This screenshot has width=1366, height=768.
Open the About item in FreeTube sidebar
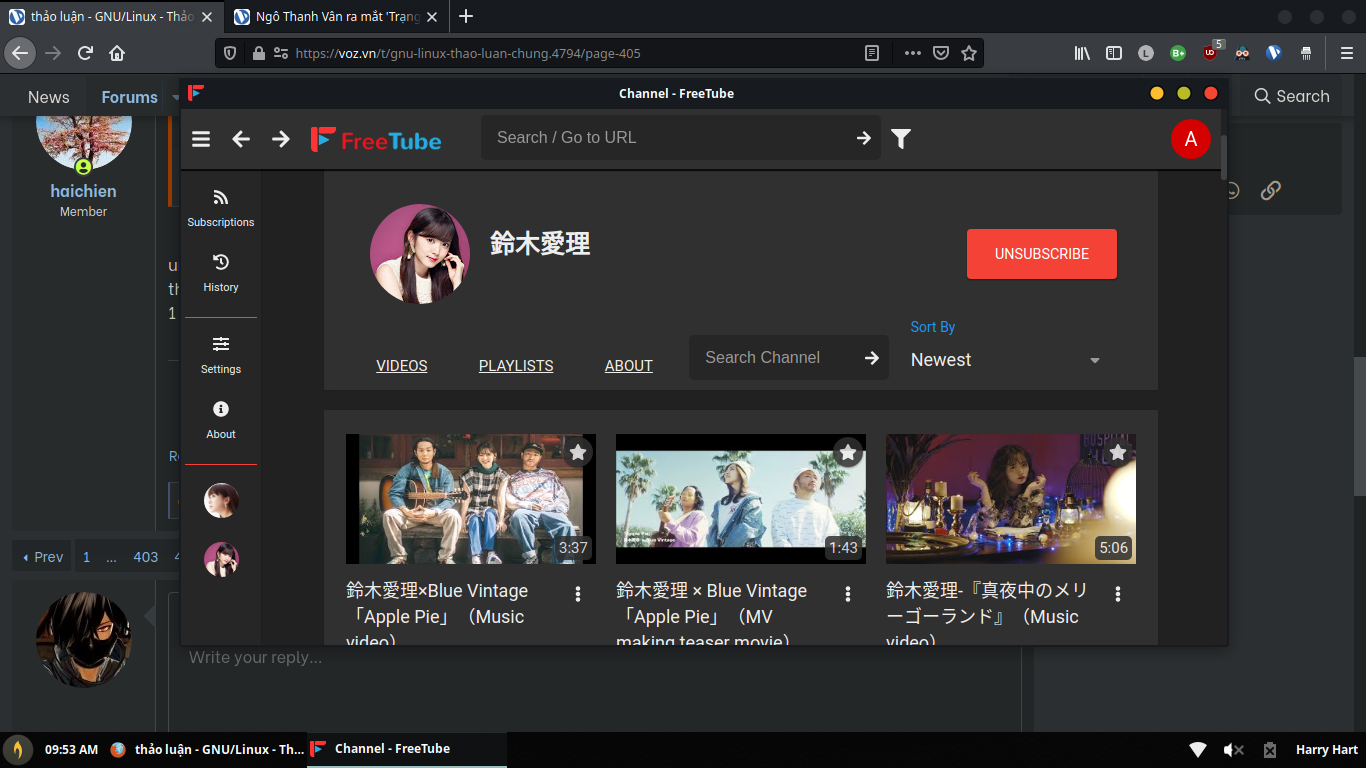coord(221,420)
